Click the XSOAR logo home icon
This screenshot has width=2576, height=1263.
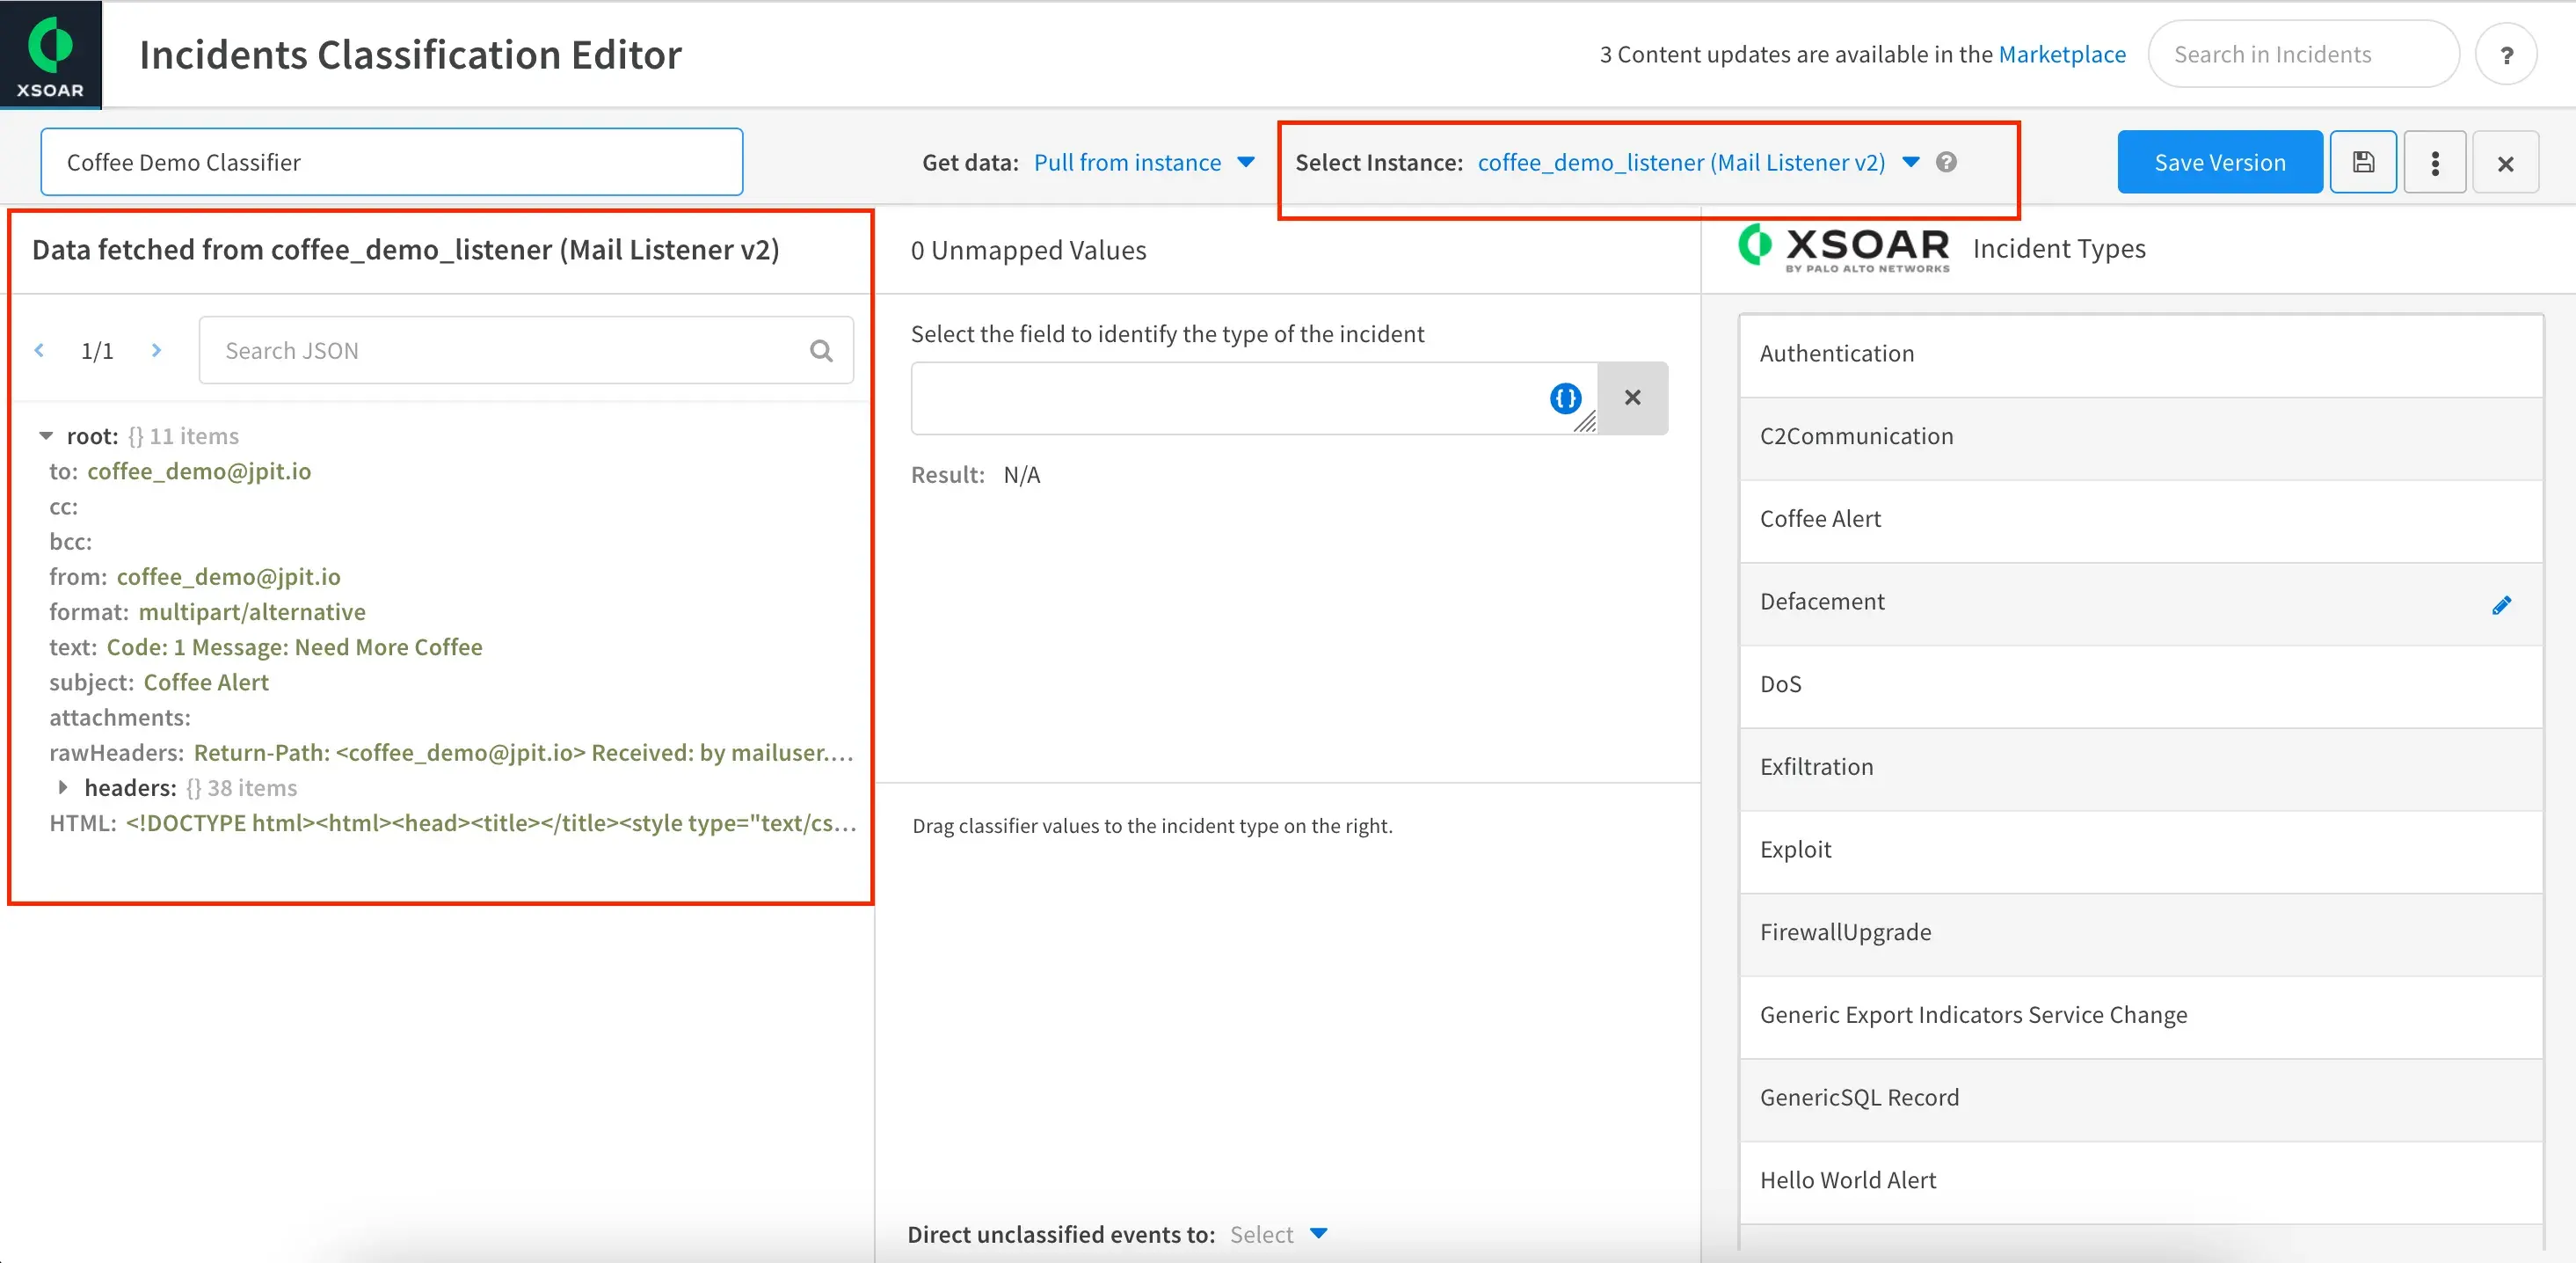point(50,54)
